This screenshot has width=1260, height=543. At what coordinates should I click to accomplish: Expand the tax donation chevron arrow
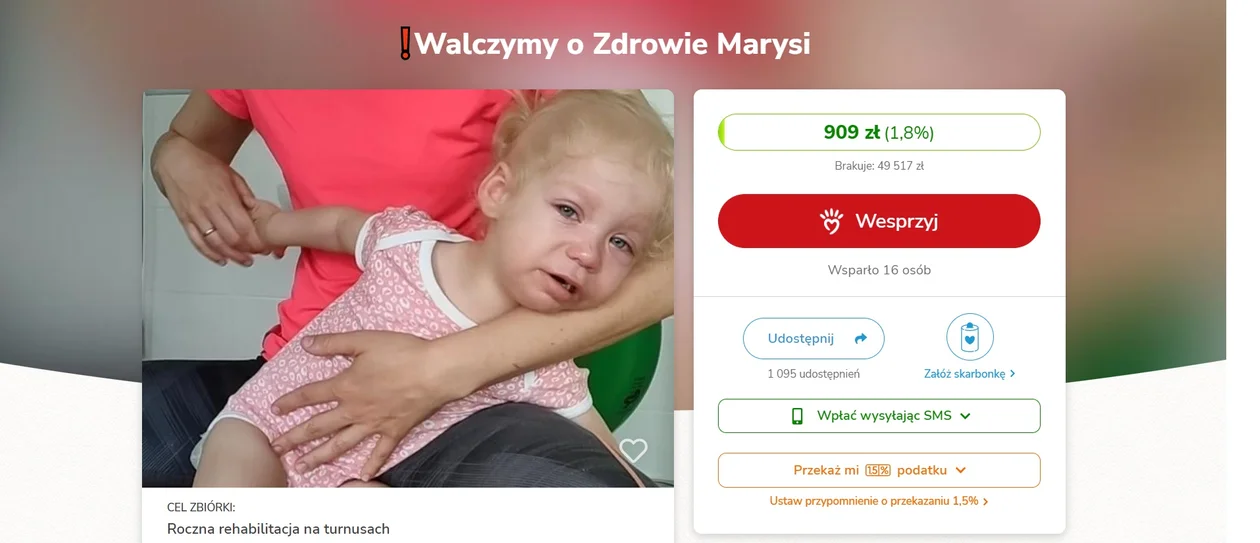click(961, 470)
